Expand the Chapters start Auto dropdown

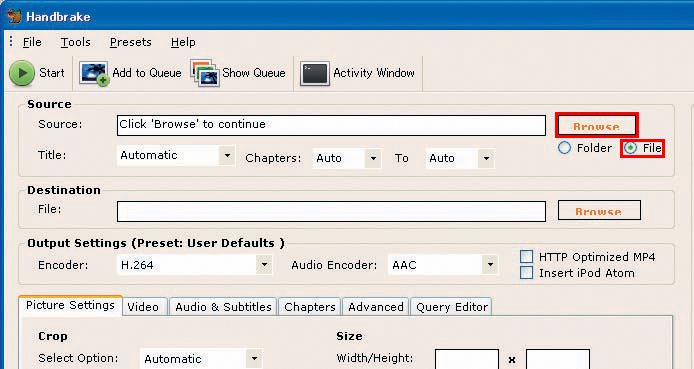coord(347,158)
